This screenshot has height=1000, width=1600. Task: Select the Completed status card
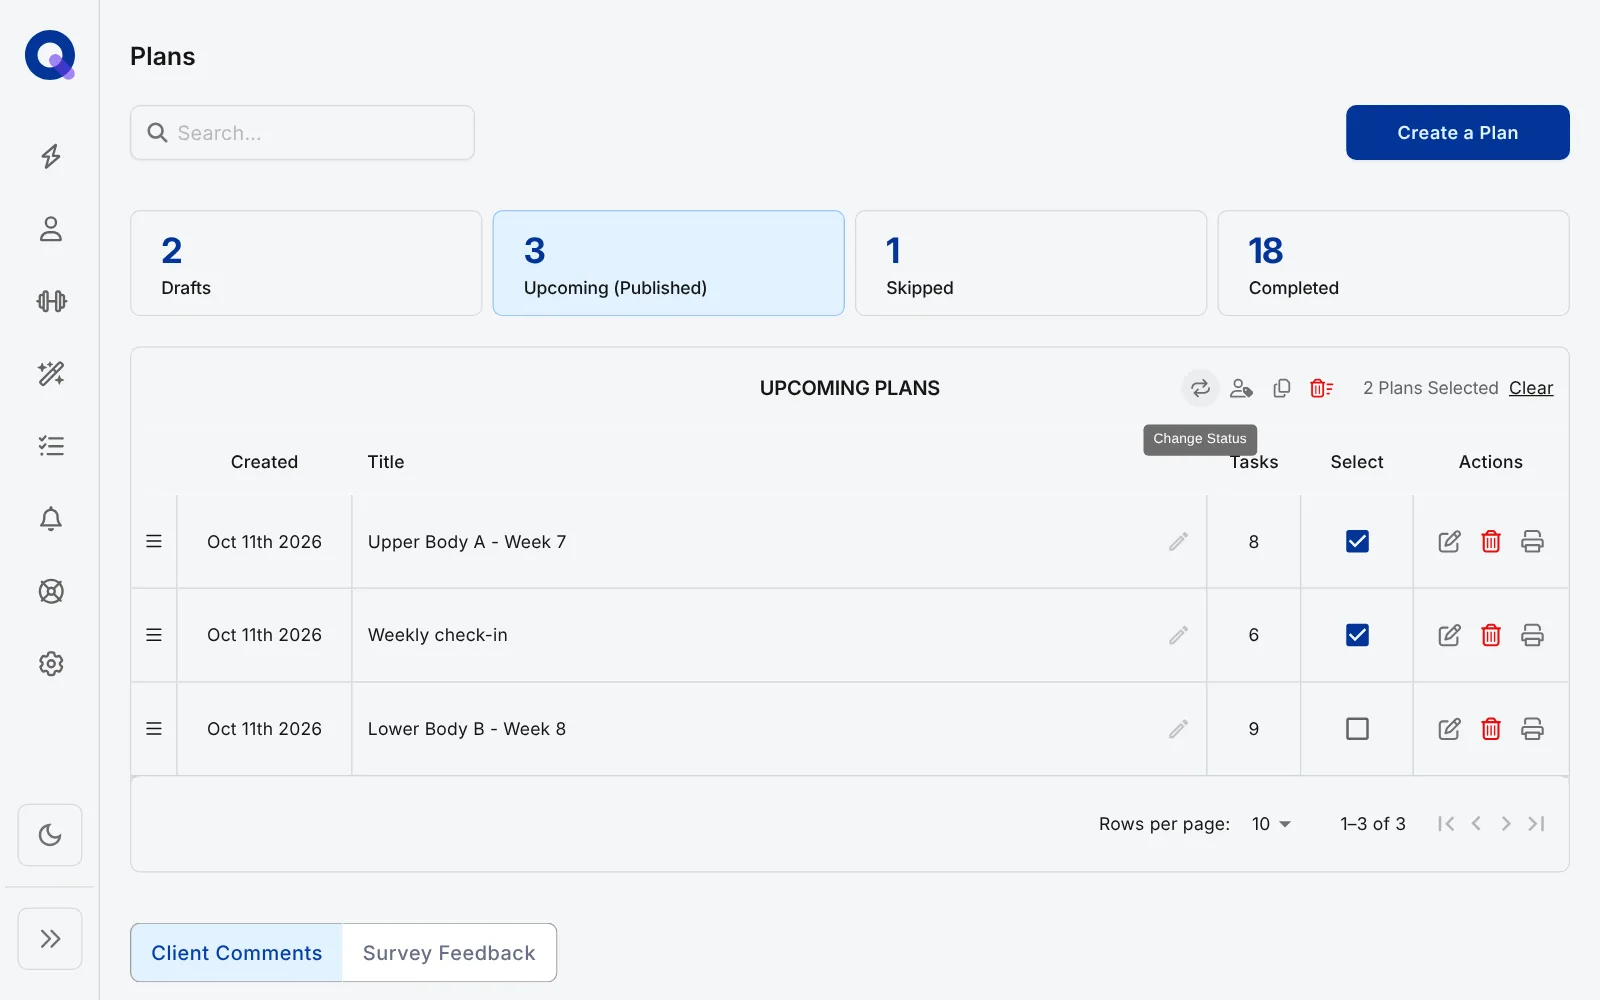point(1393,263)
